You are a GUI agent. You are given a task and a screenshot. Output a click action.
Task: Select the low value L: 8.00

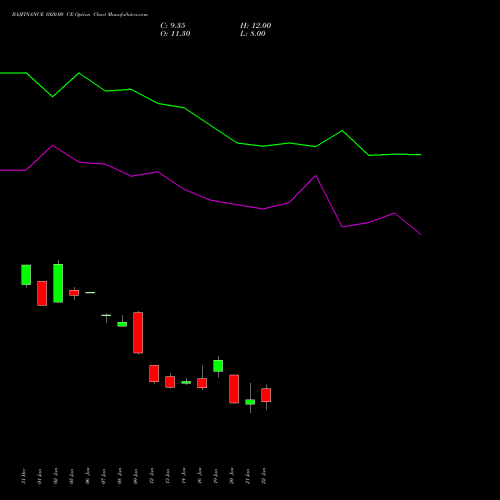(x=253, y=34)
